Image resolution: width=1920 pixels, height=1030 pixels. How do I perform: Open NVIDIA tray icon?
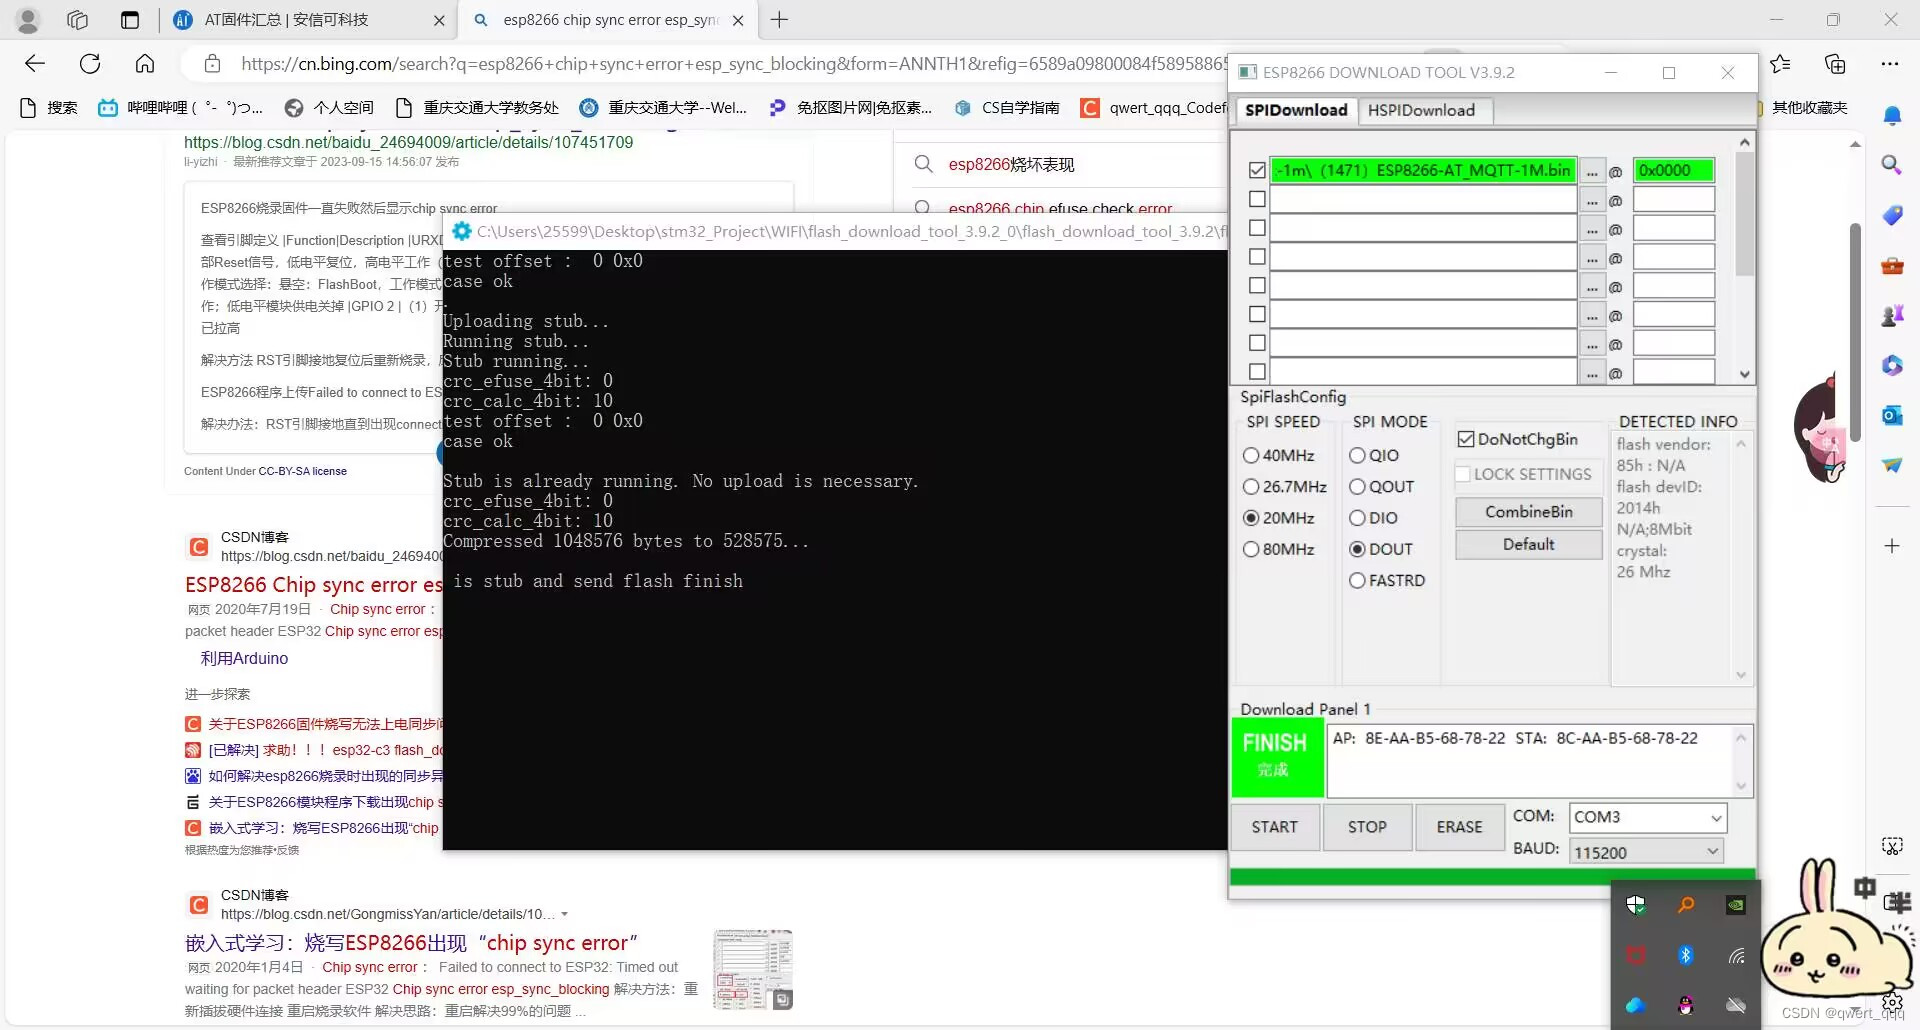click(x=1737, y=905)
